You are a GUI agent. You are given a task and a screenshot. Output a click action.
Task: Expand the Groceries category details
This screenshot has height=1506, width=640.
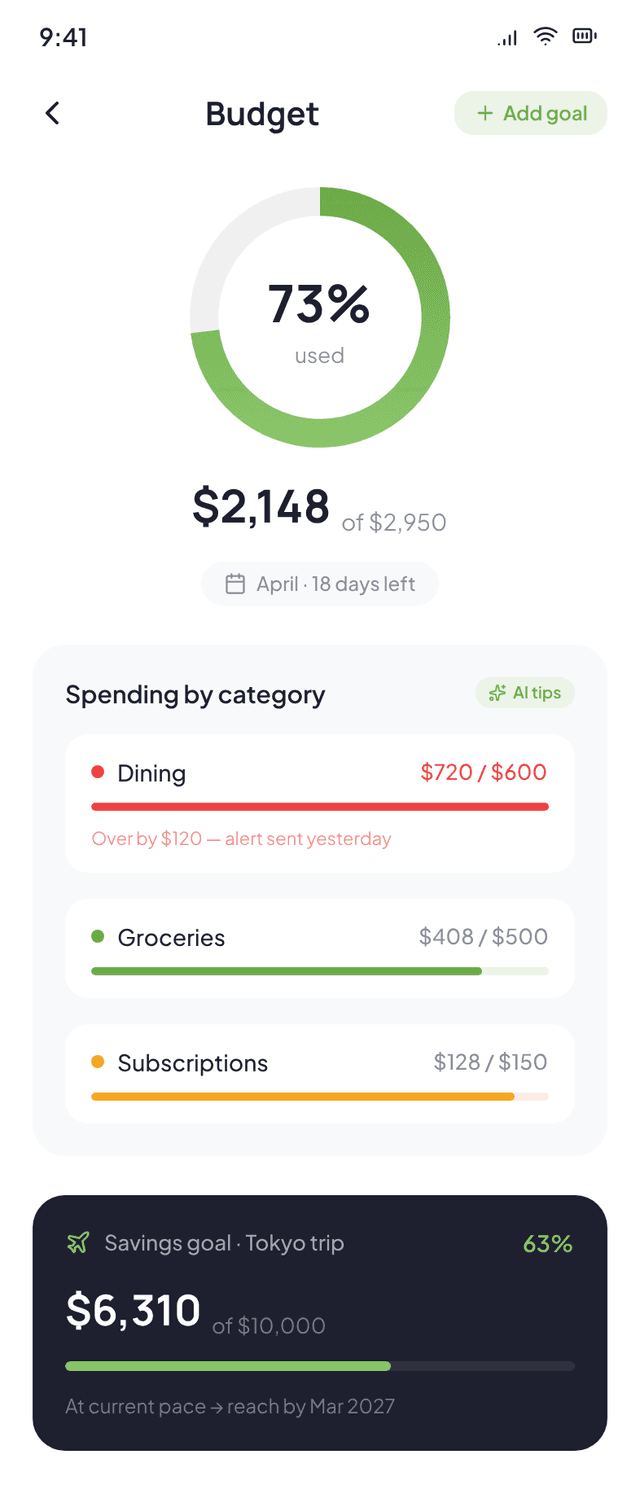[320, 948]
